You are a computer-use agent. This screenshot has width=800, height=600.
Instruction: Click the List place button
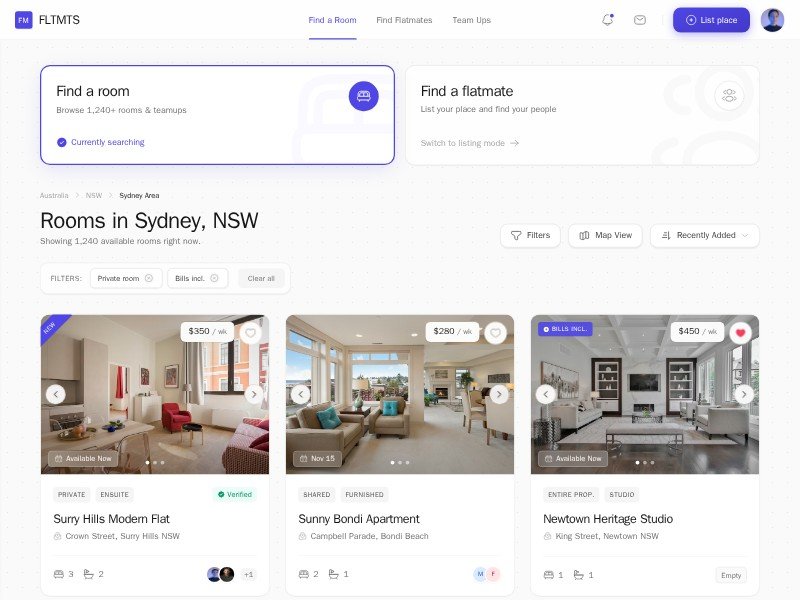711,20
